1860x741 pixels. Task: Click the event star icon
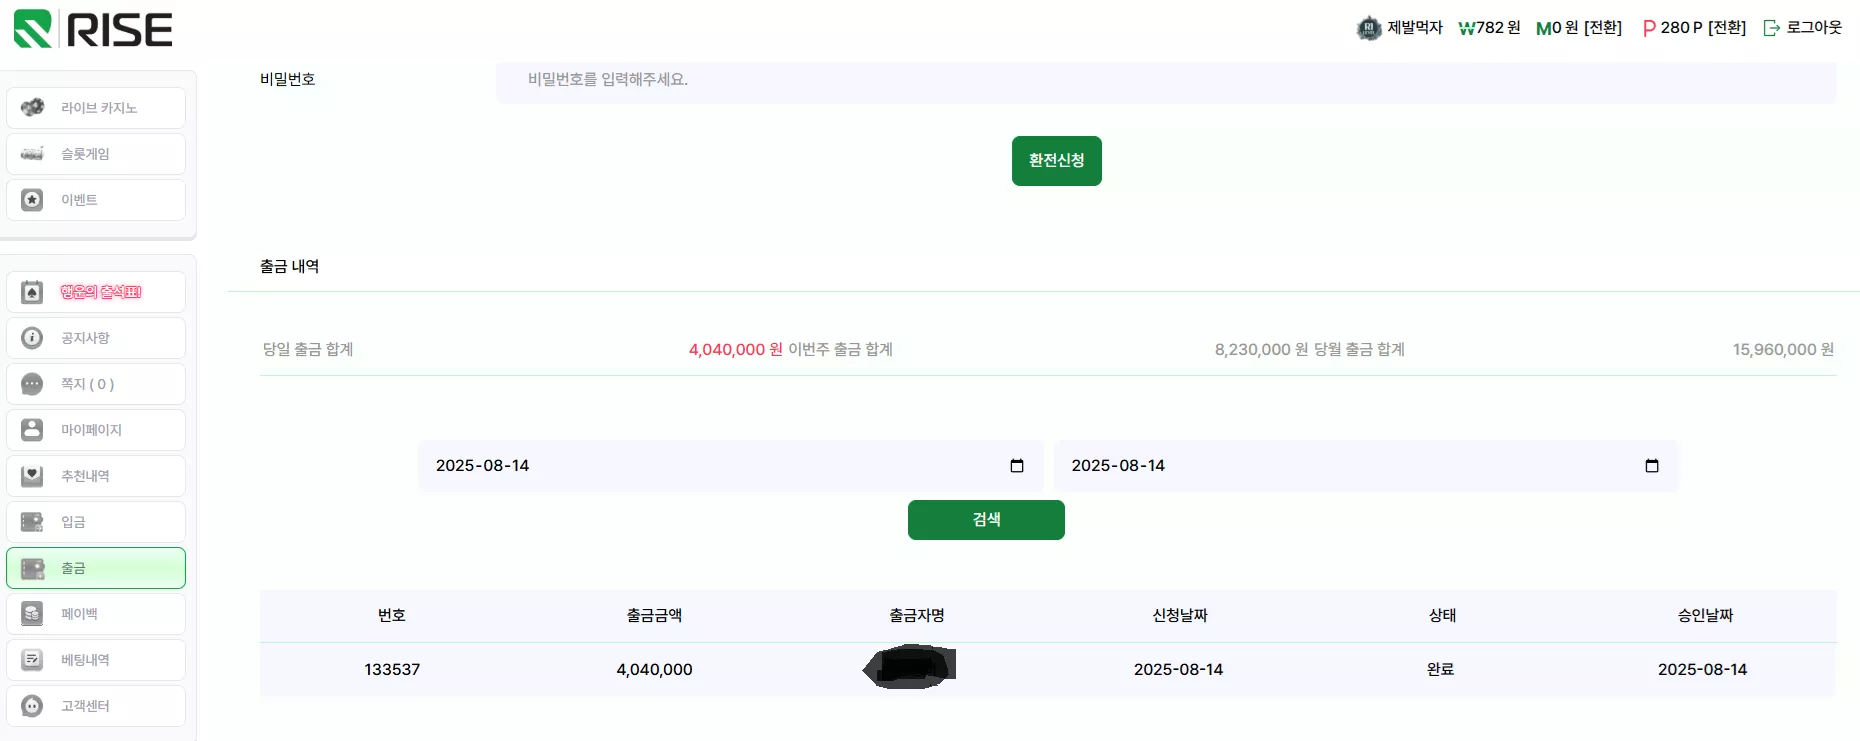point(32,199)
